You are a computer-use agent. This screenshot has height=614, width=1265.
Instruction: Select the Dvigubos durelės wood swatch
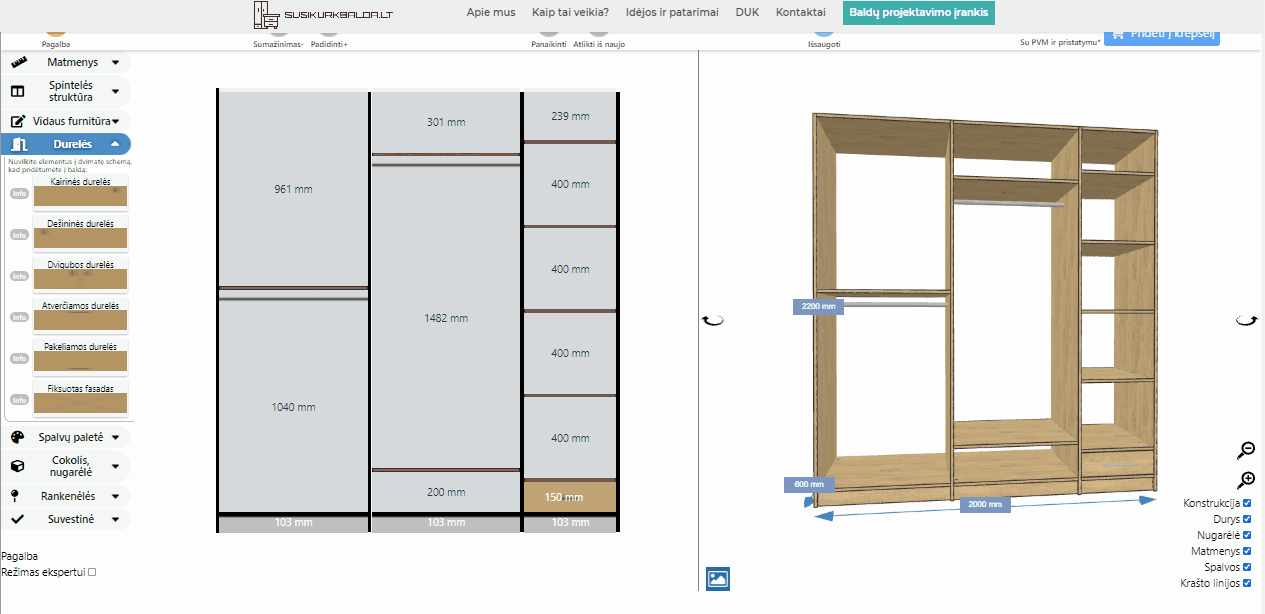point(80,280)
